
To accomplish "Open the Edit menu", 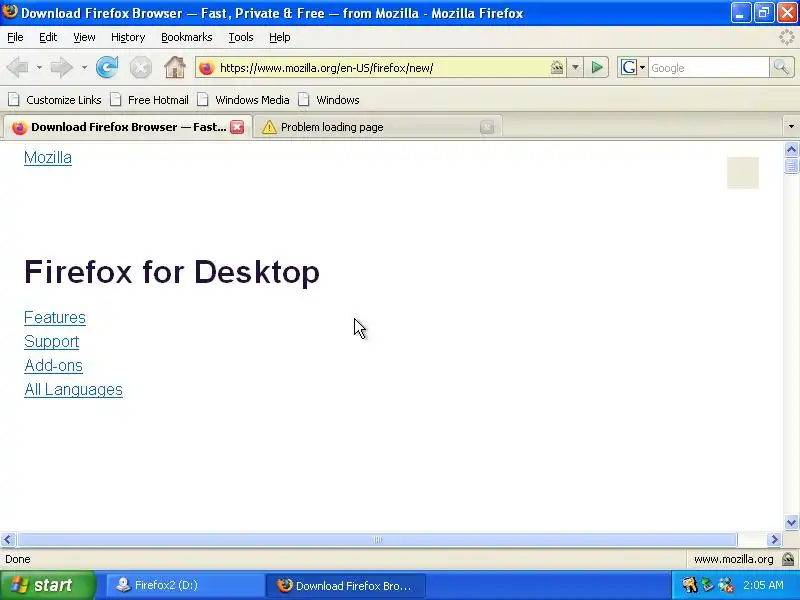I will (x=48, y=37).
